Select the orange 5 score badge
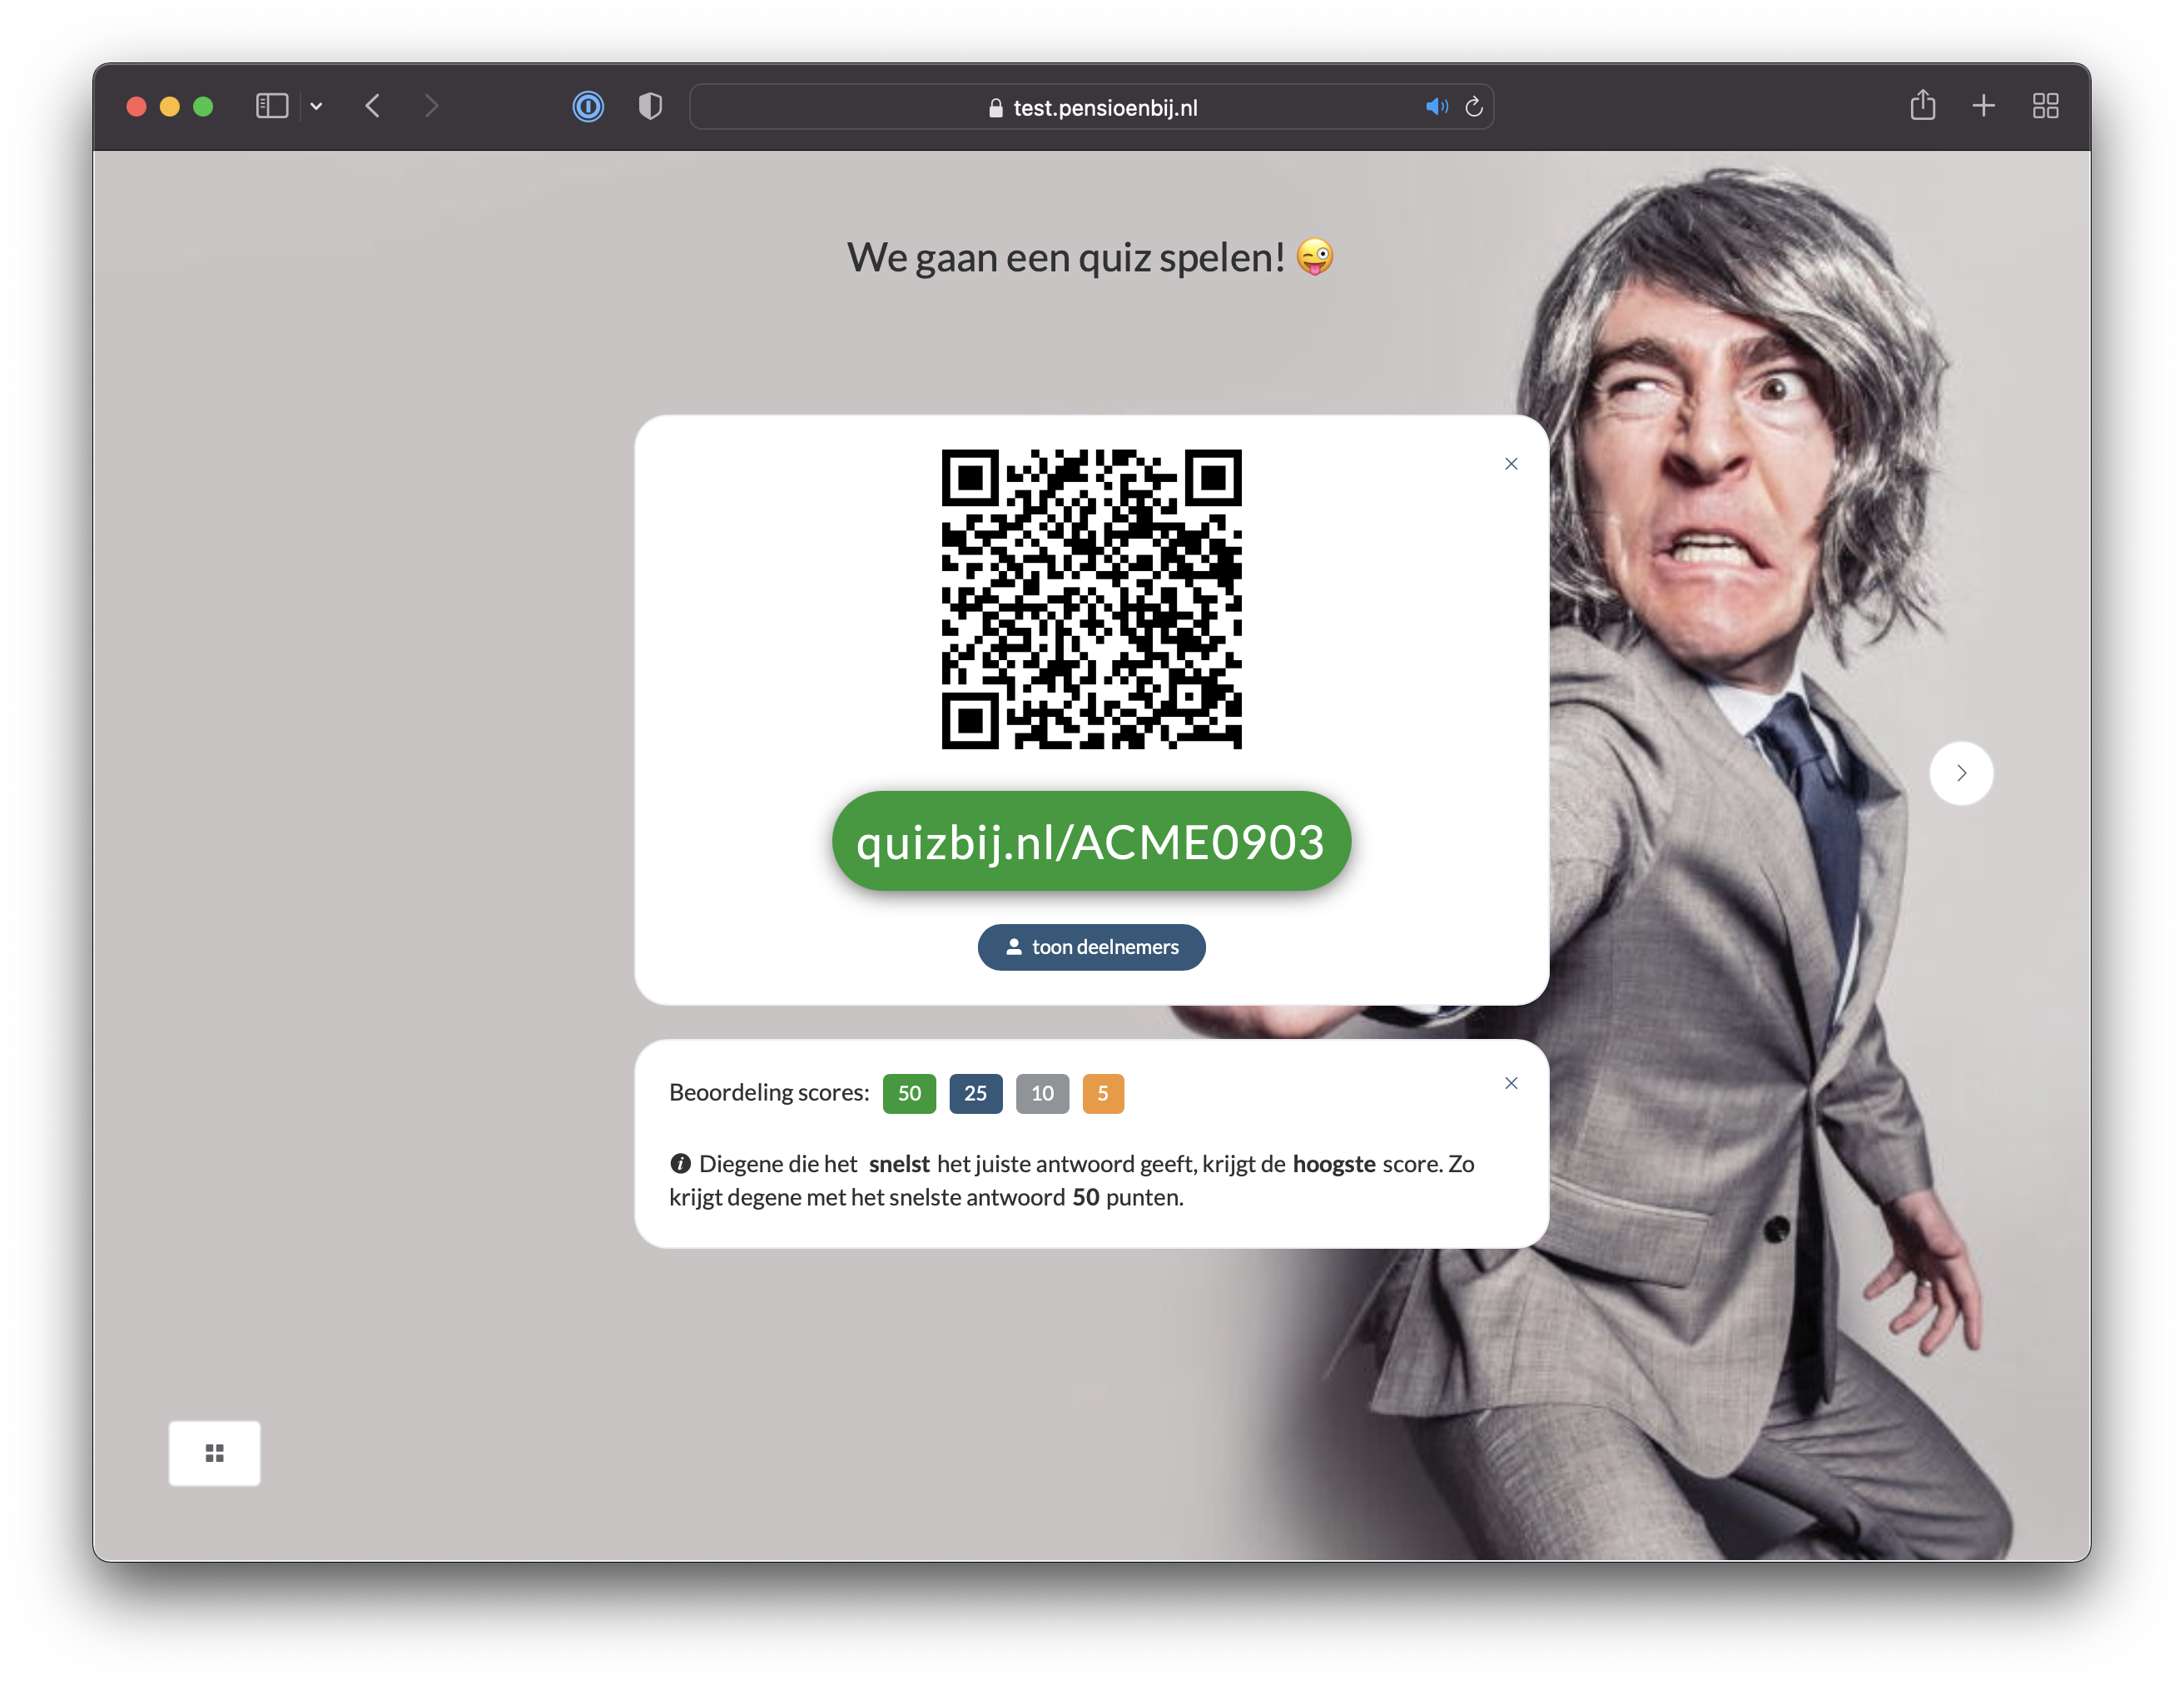Screen dimensions: 2184x1685 [x=1103, y=1093]
